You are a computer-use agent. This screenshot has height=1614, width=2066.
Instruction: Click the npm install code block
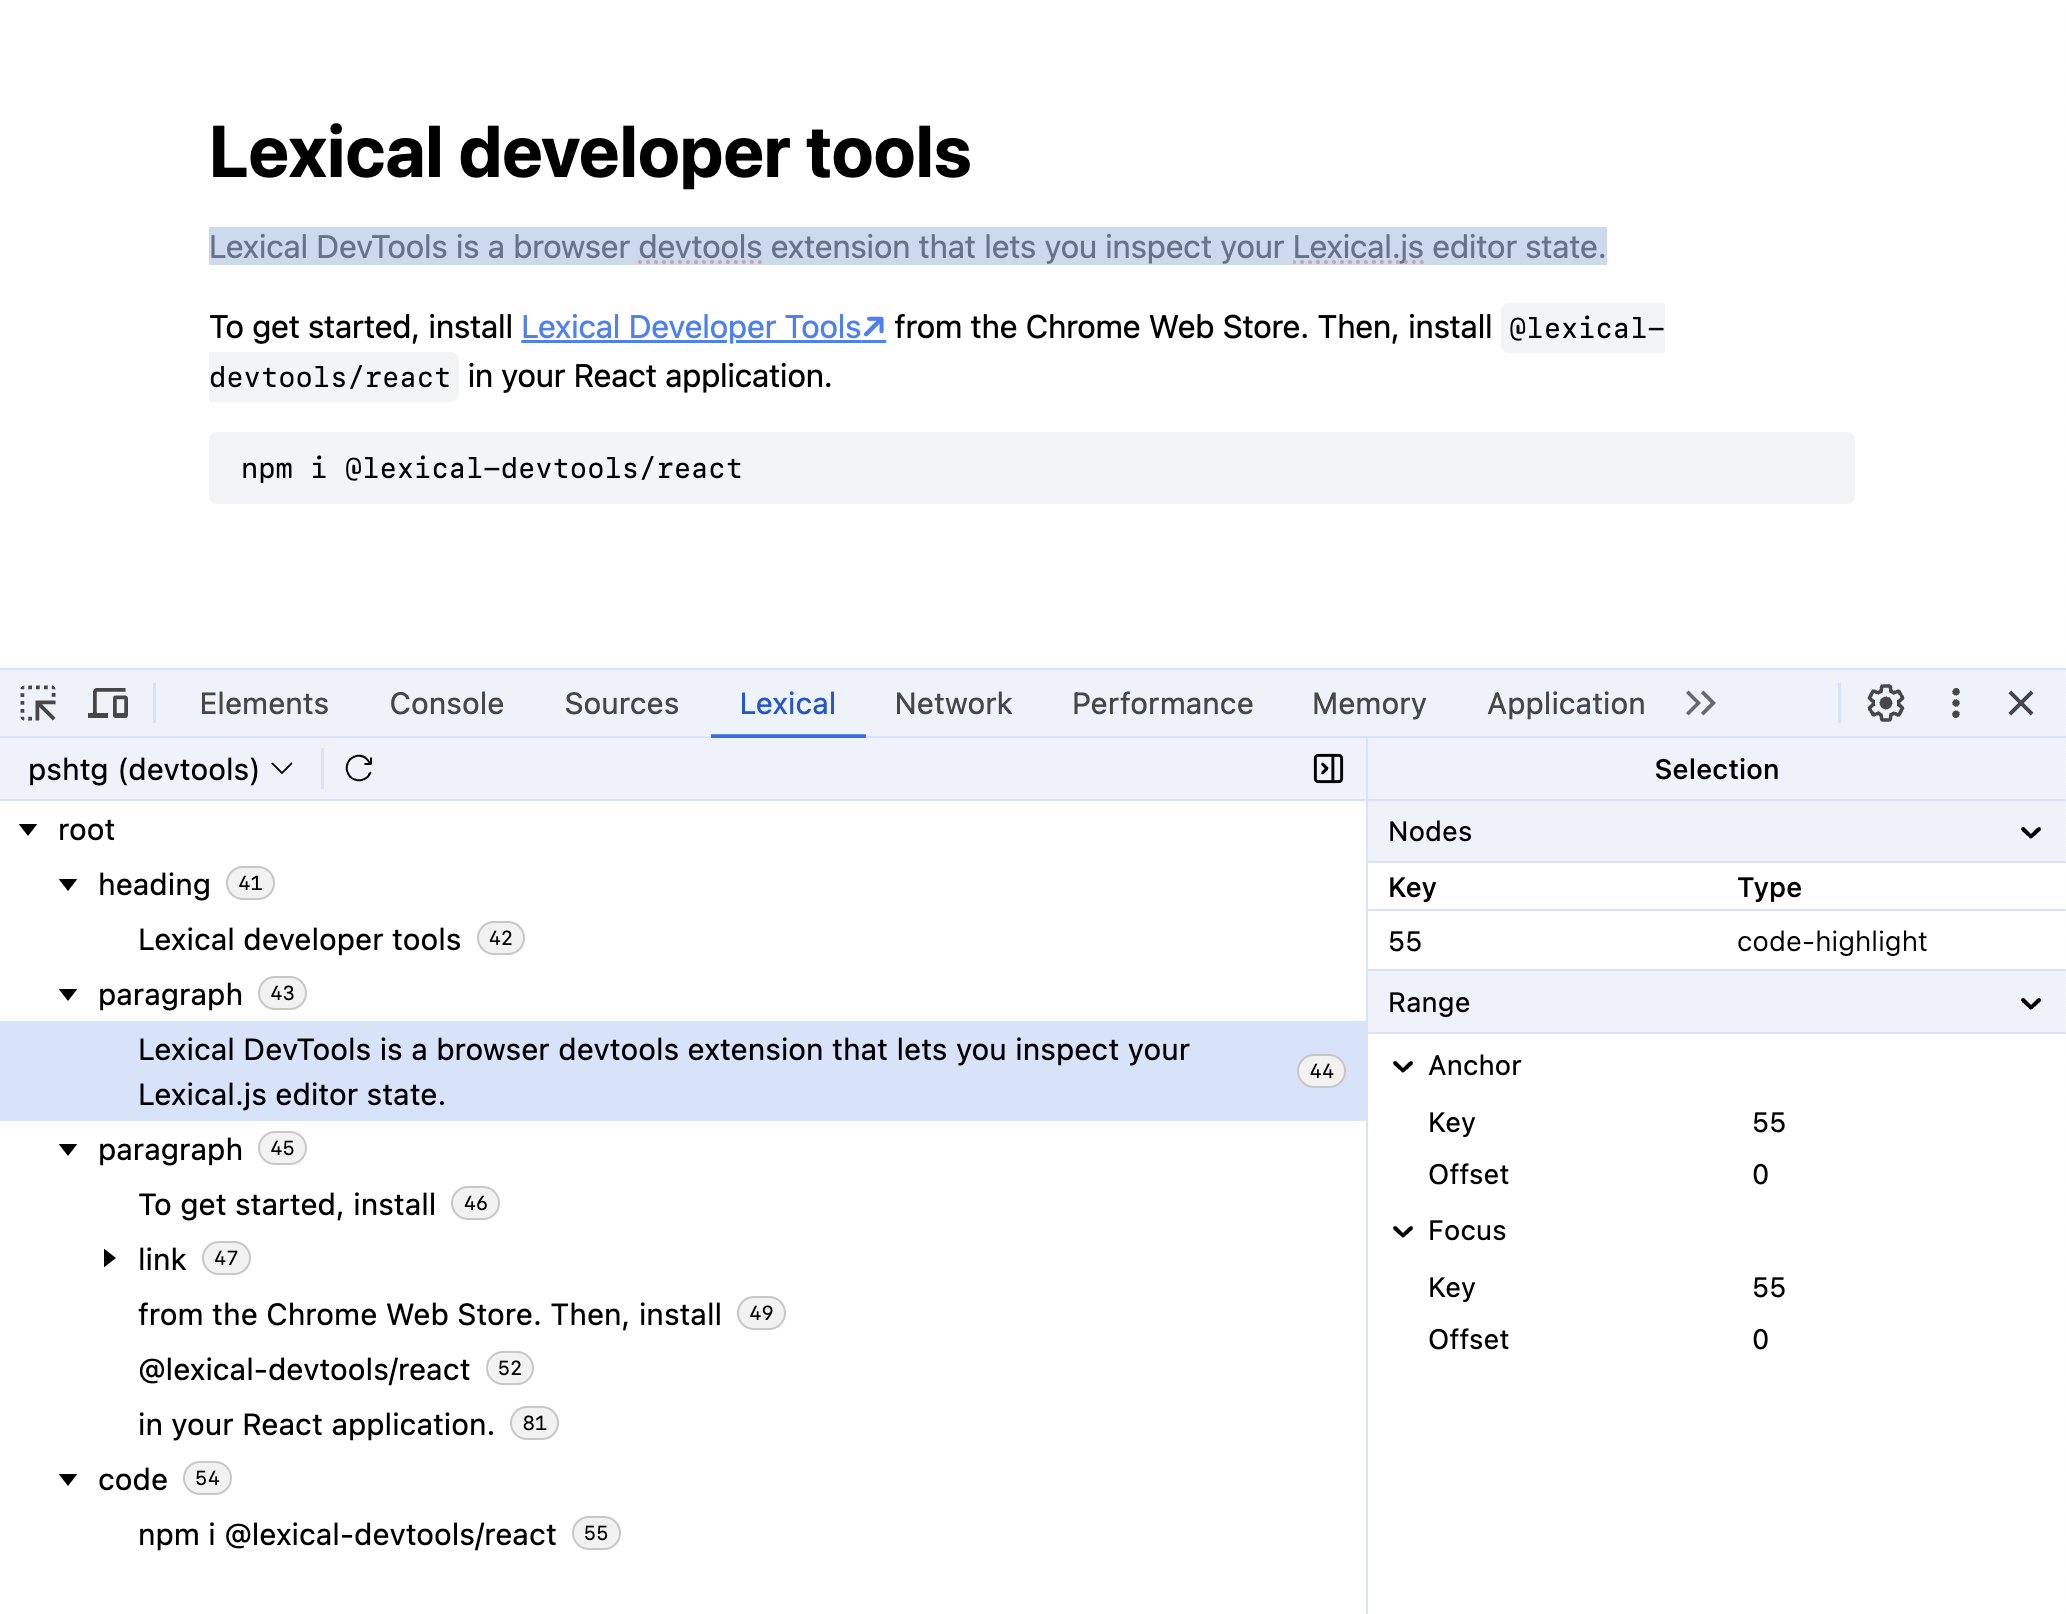[x=1031, y=468]
